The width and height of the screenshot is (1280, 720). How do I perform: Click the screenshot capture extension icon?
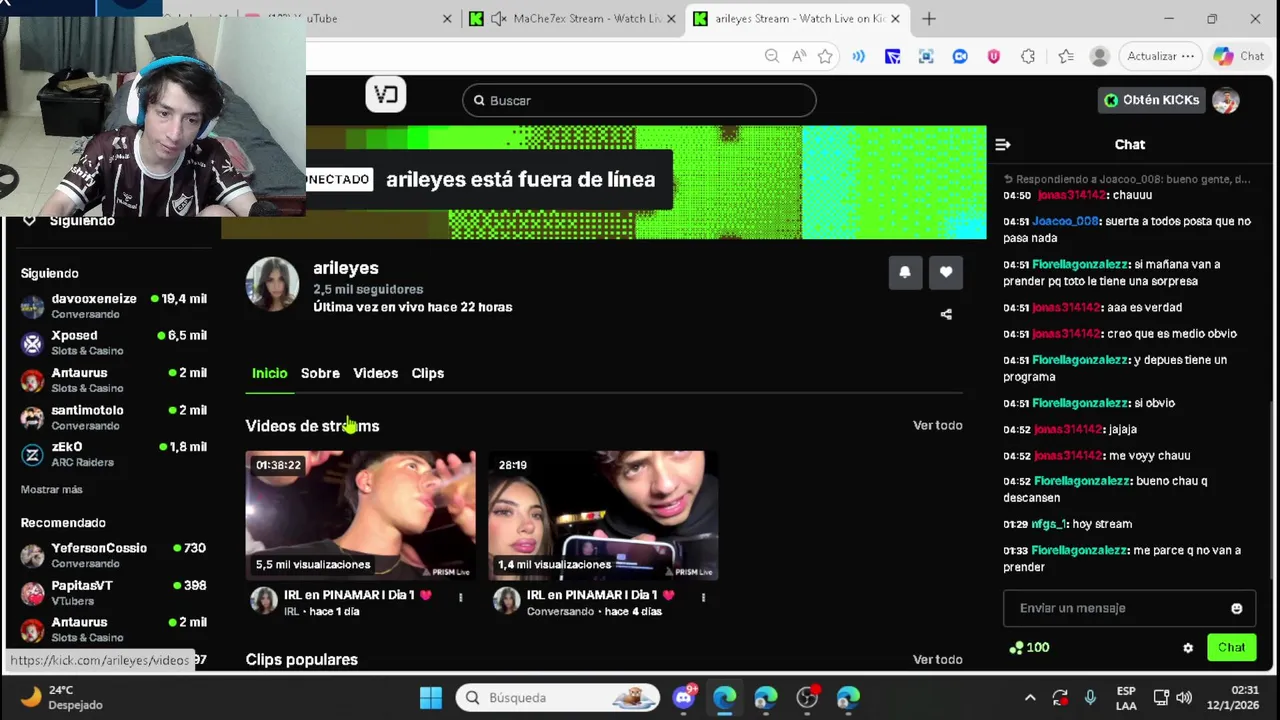pyautogui.click(x=926, y=56)
